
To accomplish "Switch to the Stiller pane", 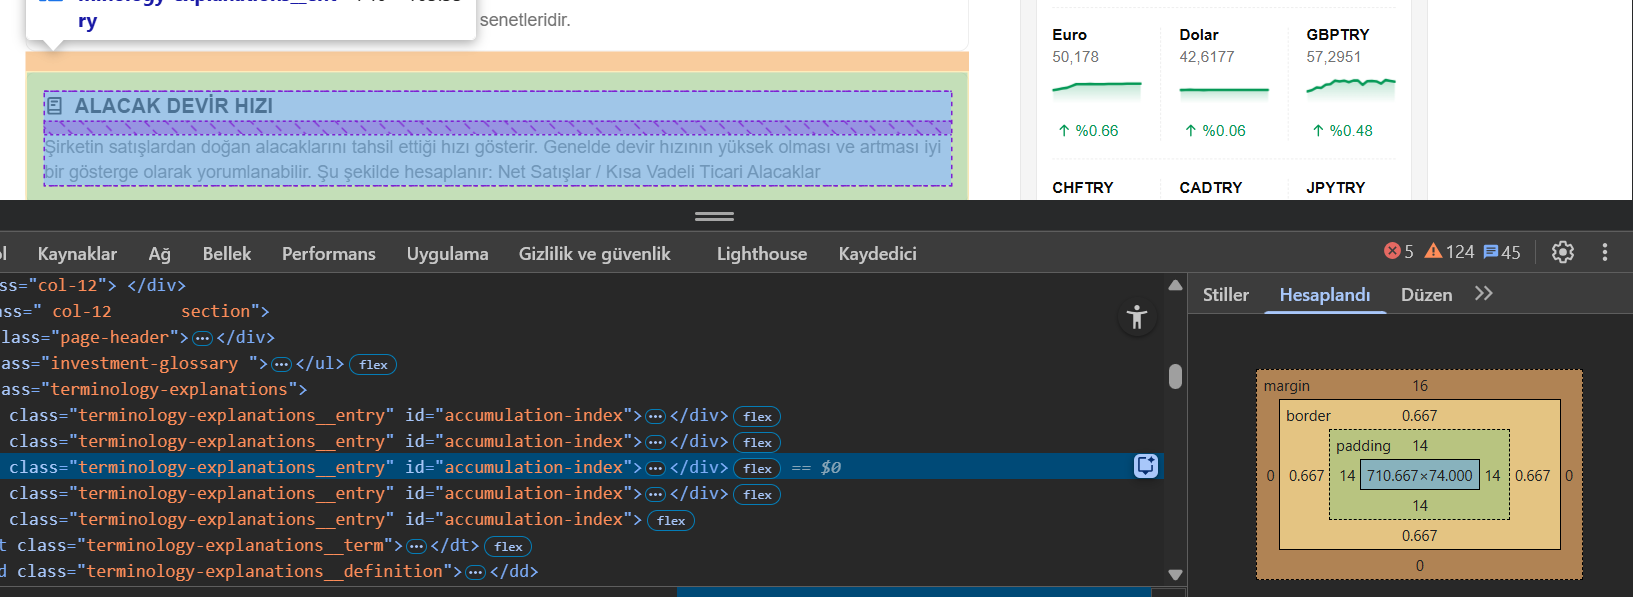I will tap(1226, 294).
